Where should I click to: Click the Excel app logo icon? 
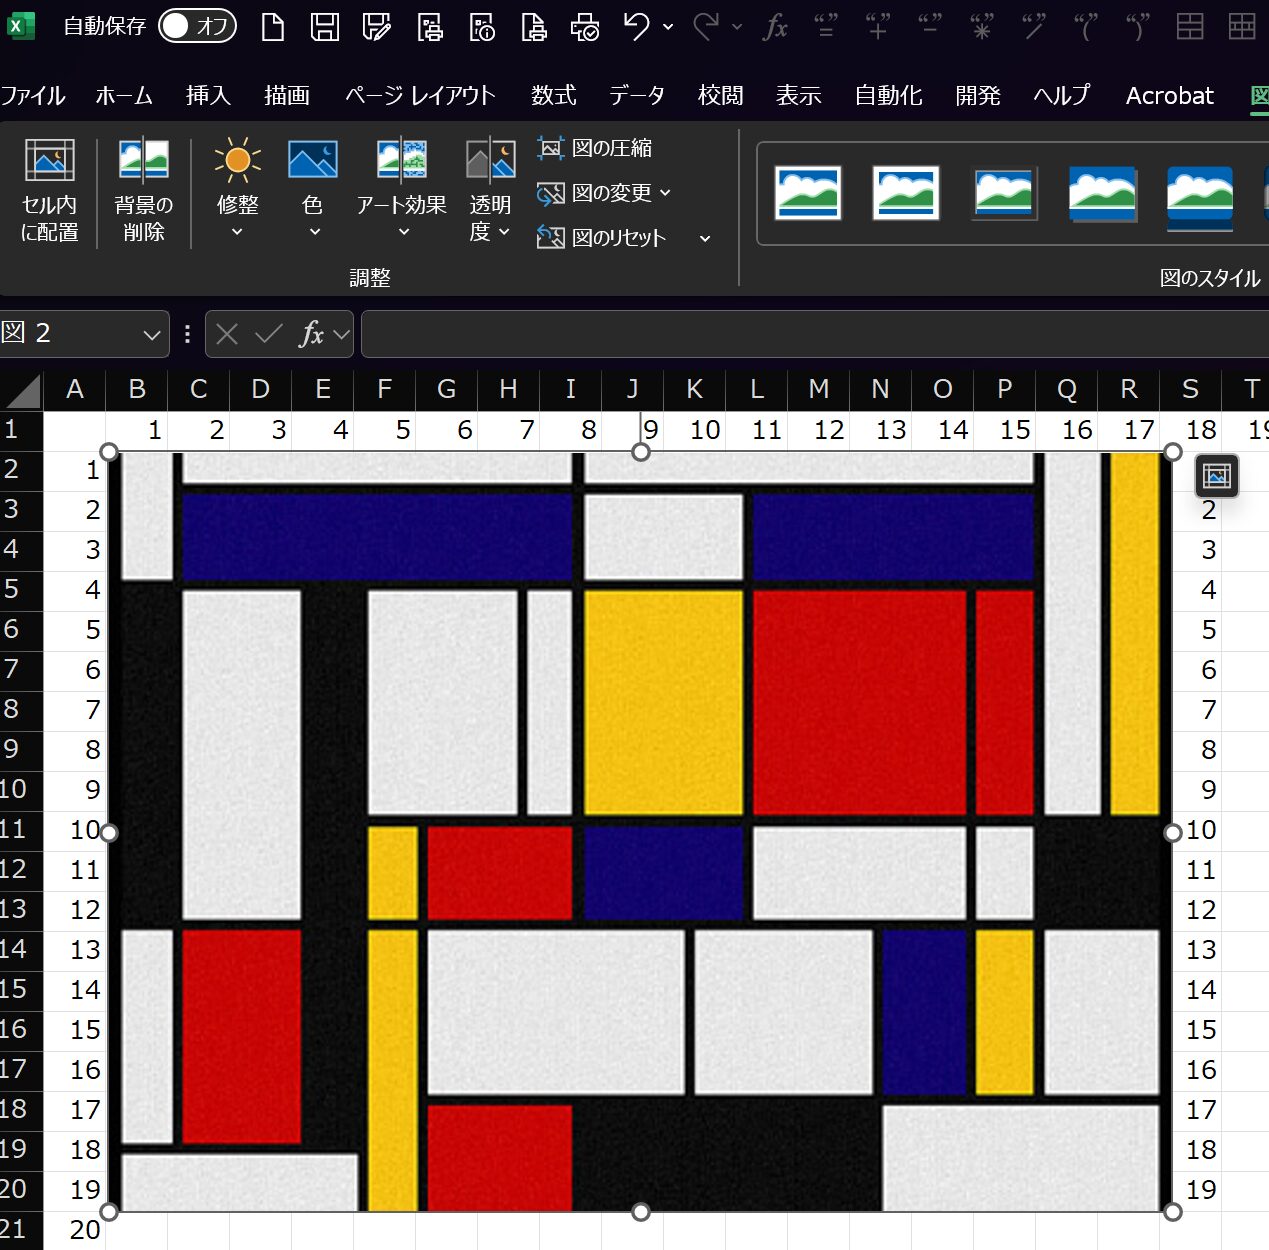click(x=21, y=25)
